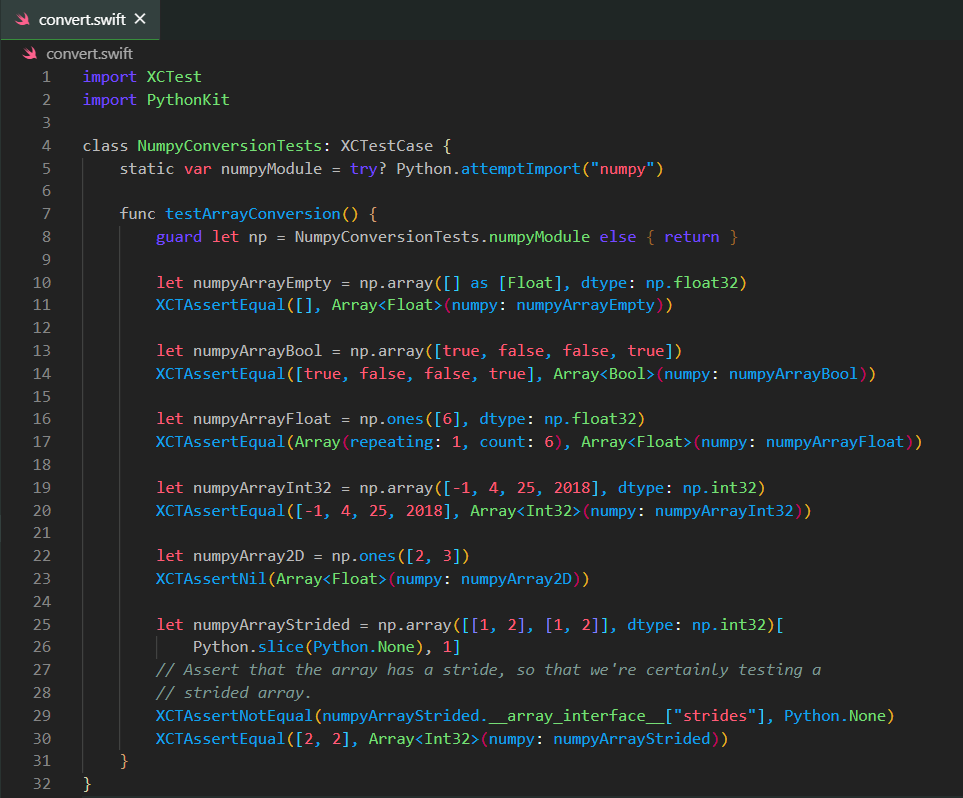The width and height of the screenshot is (963, 798).
Task: Click XCTest in the first import line
Action: (x=174, y=77)
